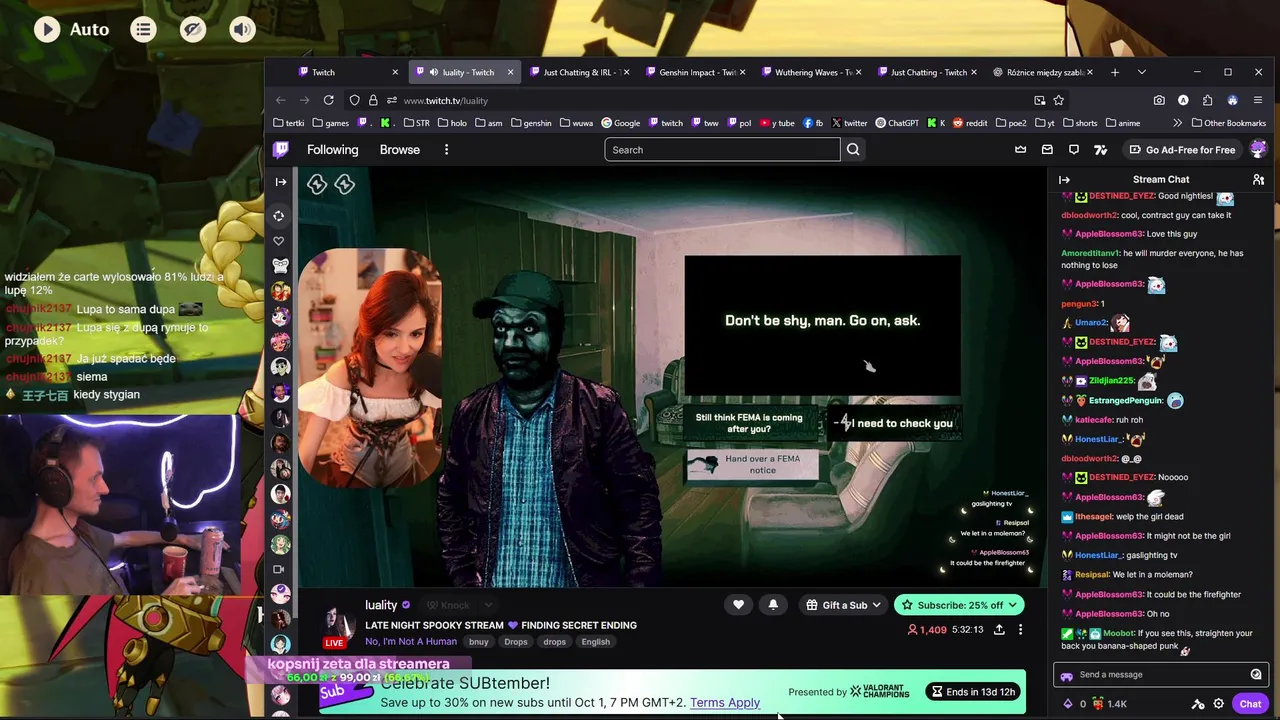Screen dimensions: 1280x720
Task: Click the address bar URL twitch.tv/luality
Action: pyautogui.click(x=446, y=100)
